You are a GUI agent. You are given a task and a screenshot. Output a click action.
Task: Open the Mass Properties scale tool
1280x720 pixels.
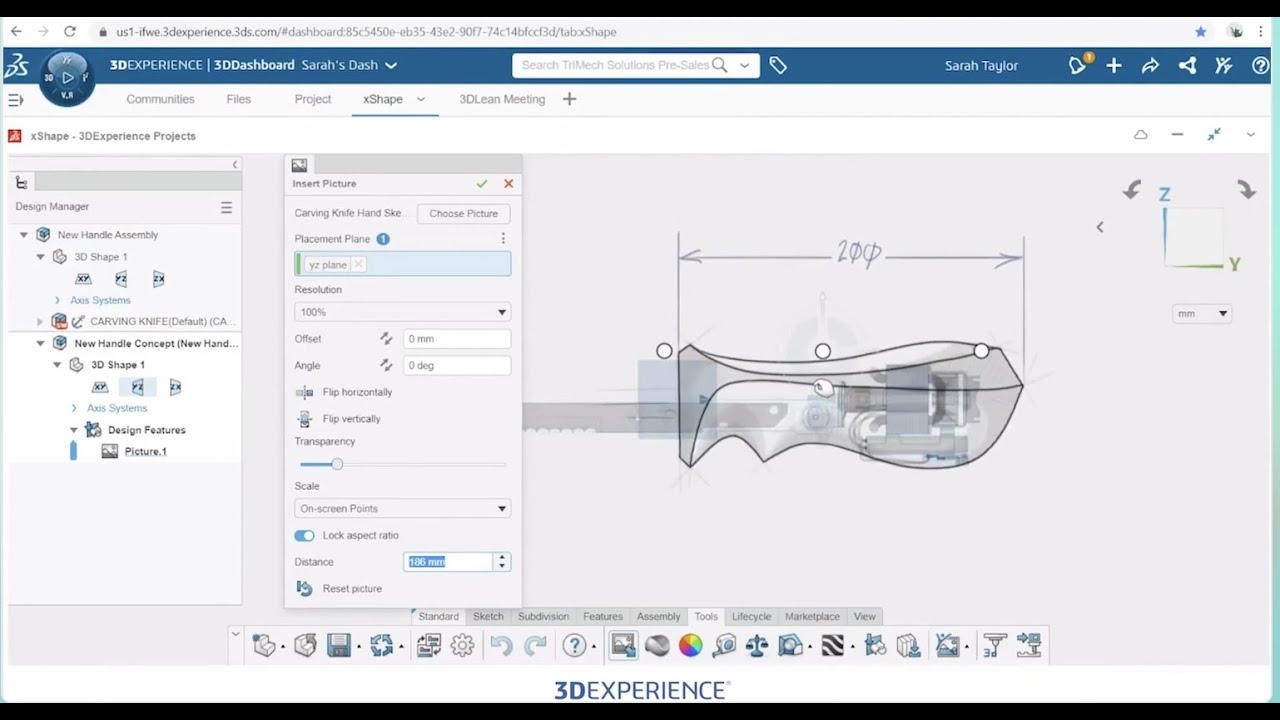click(x=757, y=646)
